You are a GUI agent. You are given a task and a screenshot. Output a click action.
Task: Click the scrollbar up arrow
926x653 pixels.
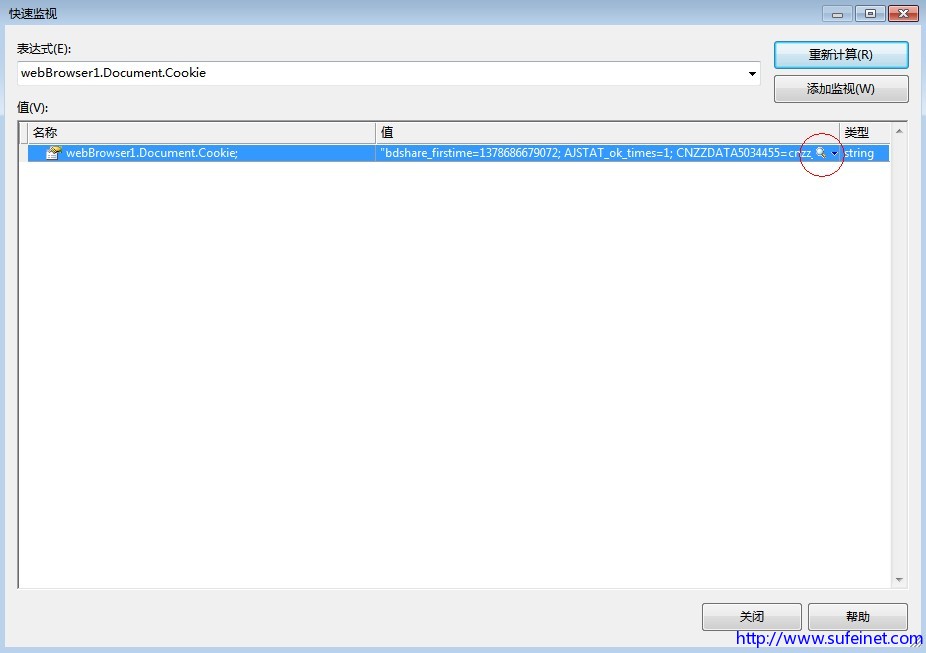click(x=899, y=131)
